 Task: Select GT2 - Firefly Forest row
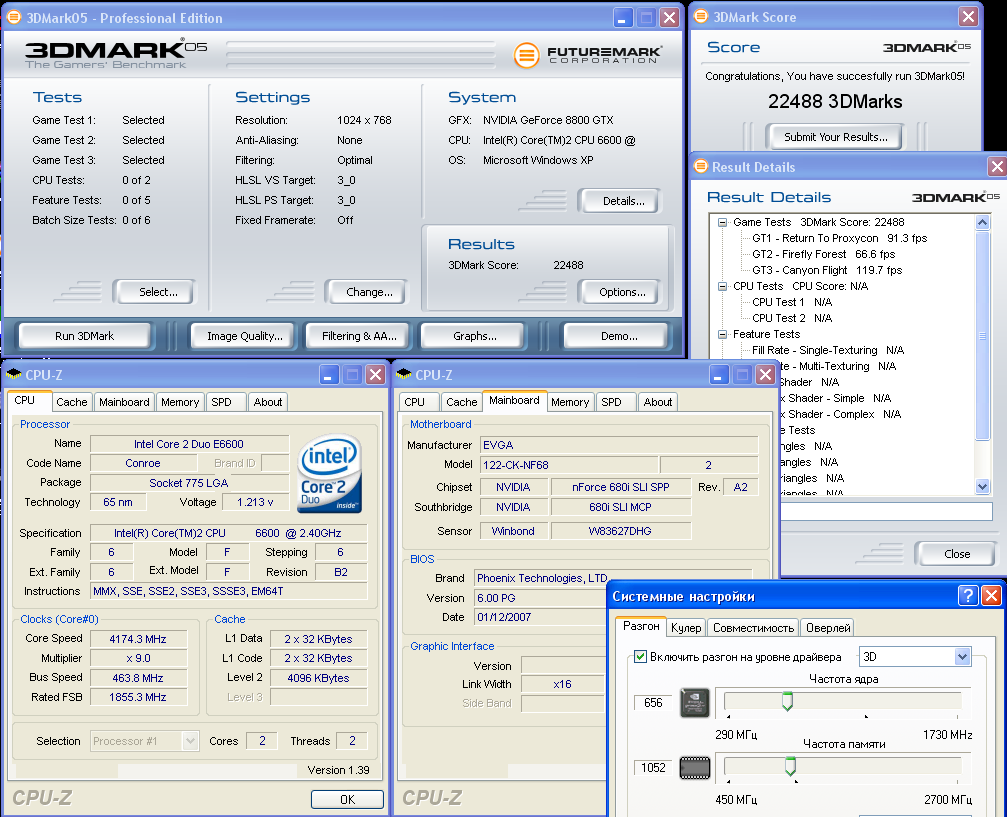pyautogui.click(x=823, y=254)
